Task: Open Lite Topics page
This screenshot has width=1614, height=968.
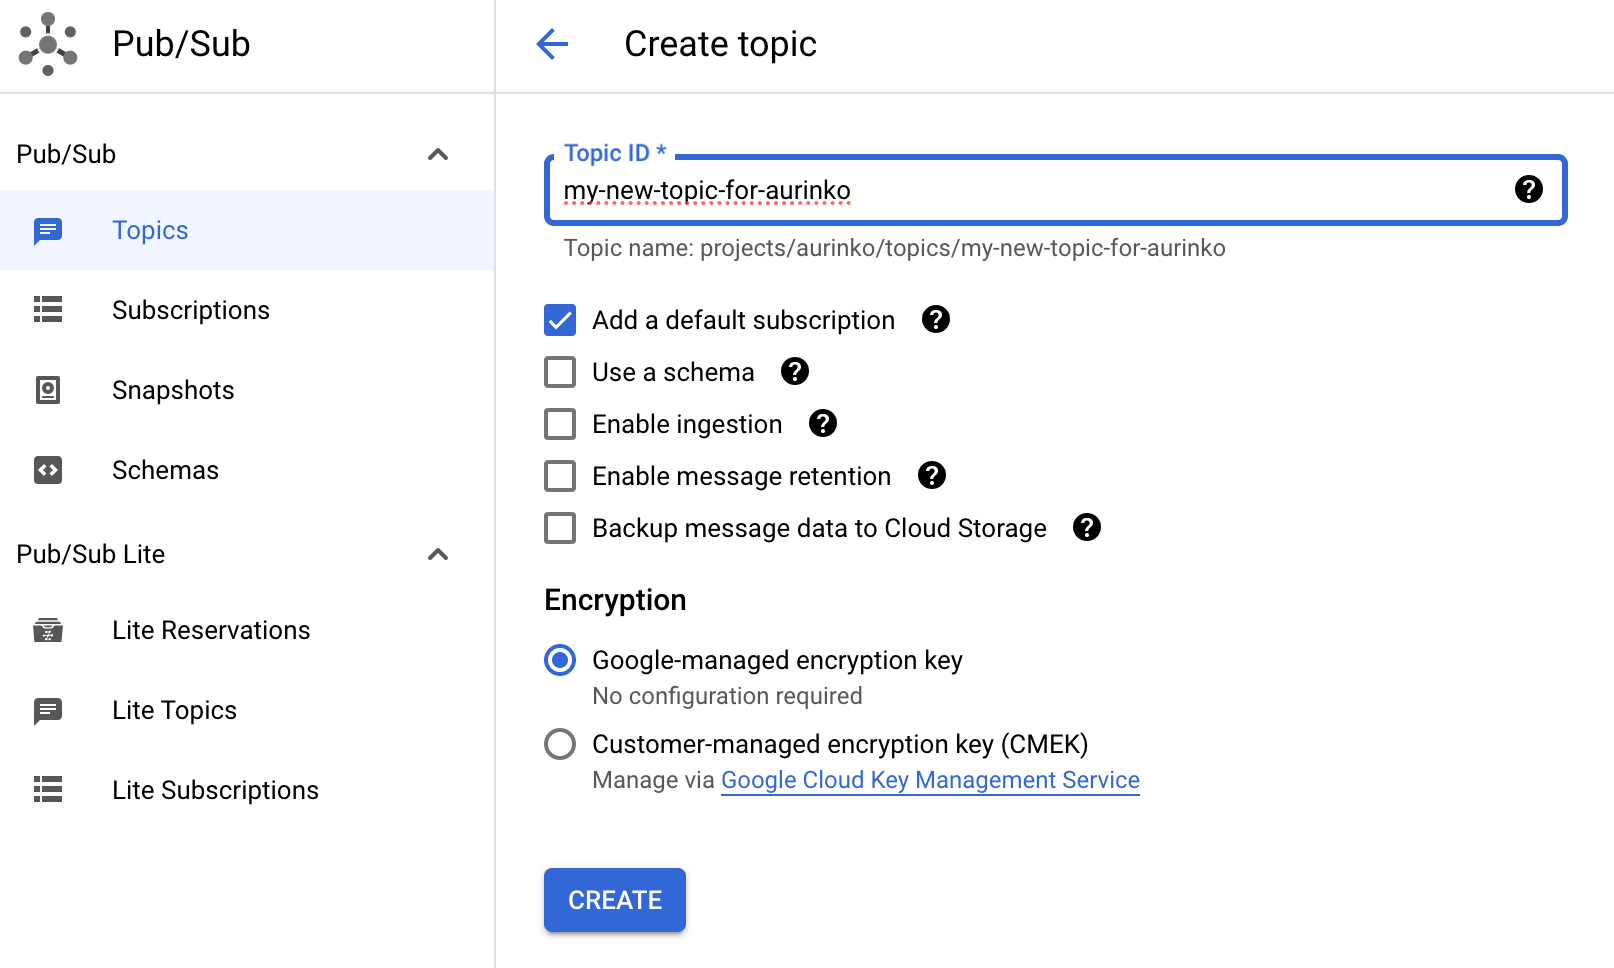Action: point(247,710)
